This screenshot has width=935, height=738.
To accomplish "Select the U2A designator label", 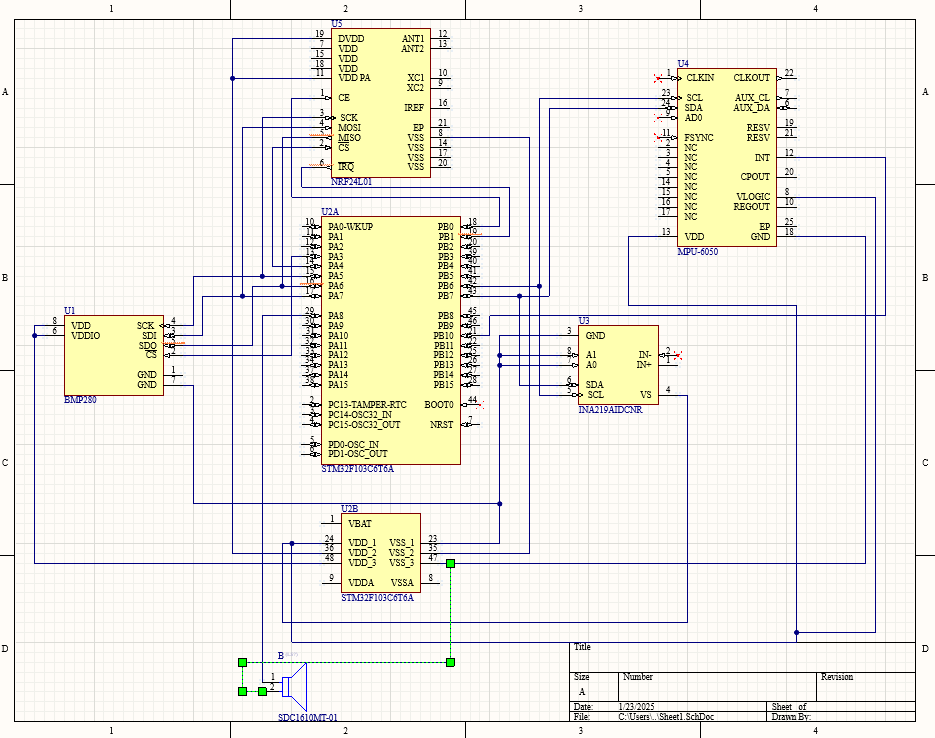I will (330, 212).
